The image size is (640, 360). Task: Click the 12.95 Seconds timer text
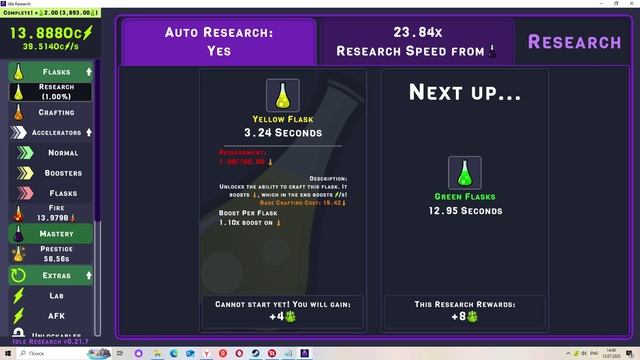point(465,211)
